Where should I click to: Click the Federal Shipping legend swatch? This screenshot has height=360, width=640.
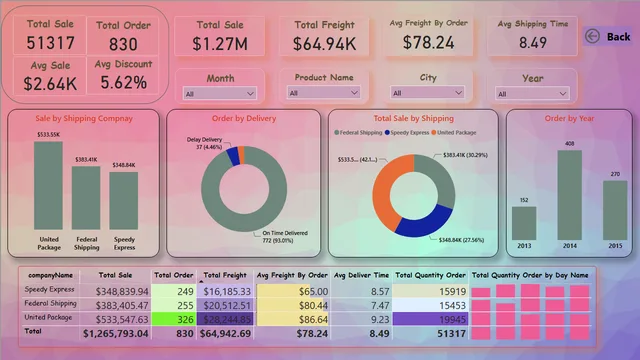pos(337,133)
